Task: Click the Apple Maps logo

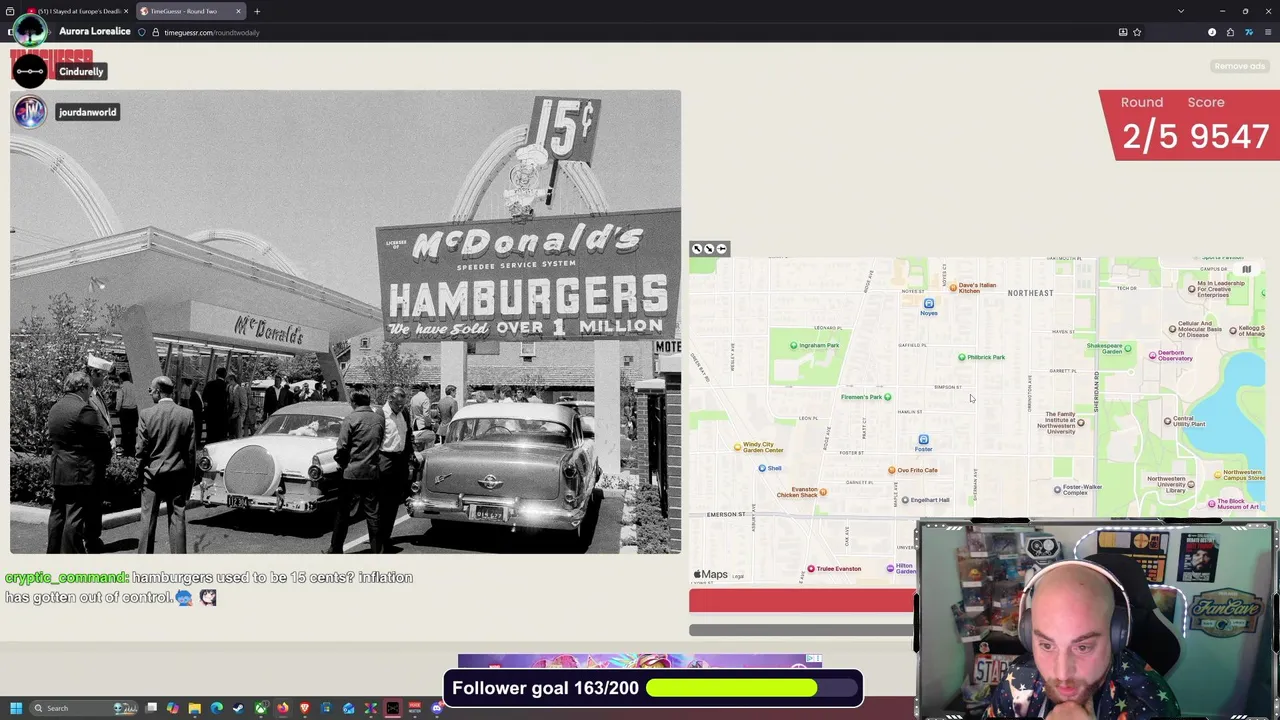Action: click(x=711, y=575)
